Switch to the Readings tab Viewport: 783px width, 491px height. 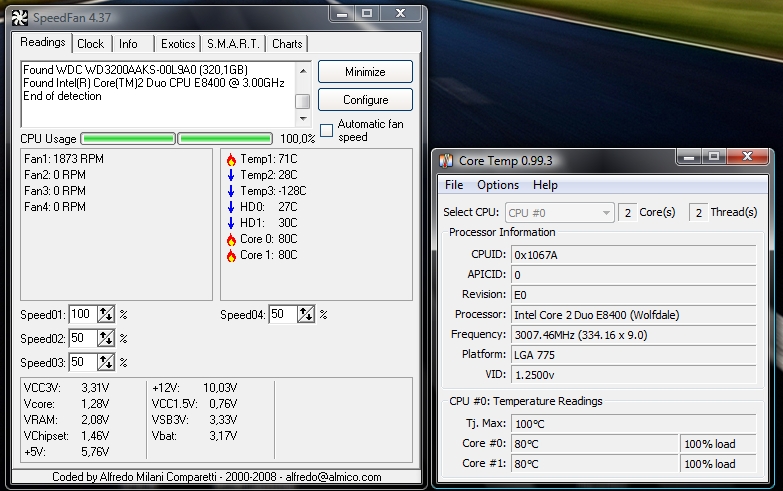click(42, 42)
